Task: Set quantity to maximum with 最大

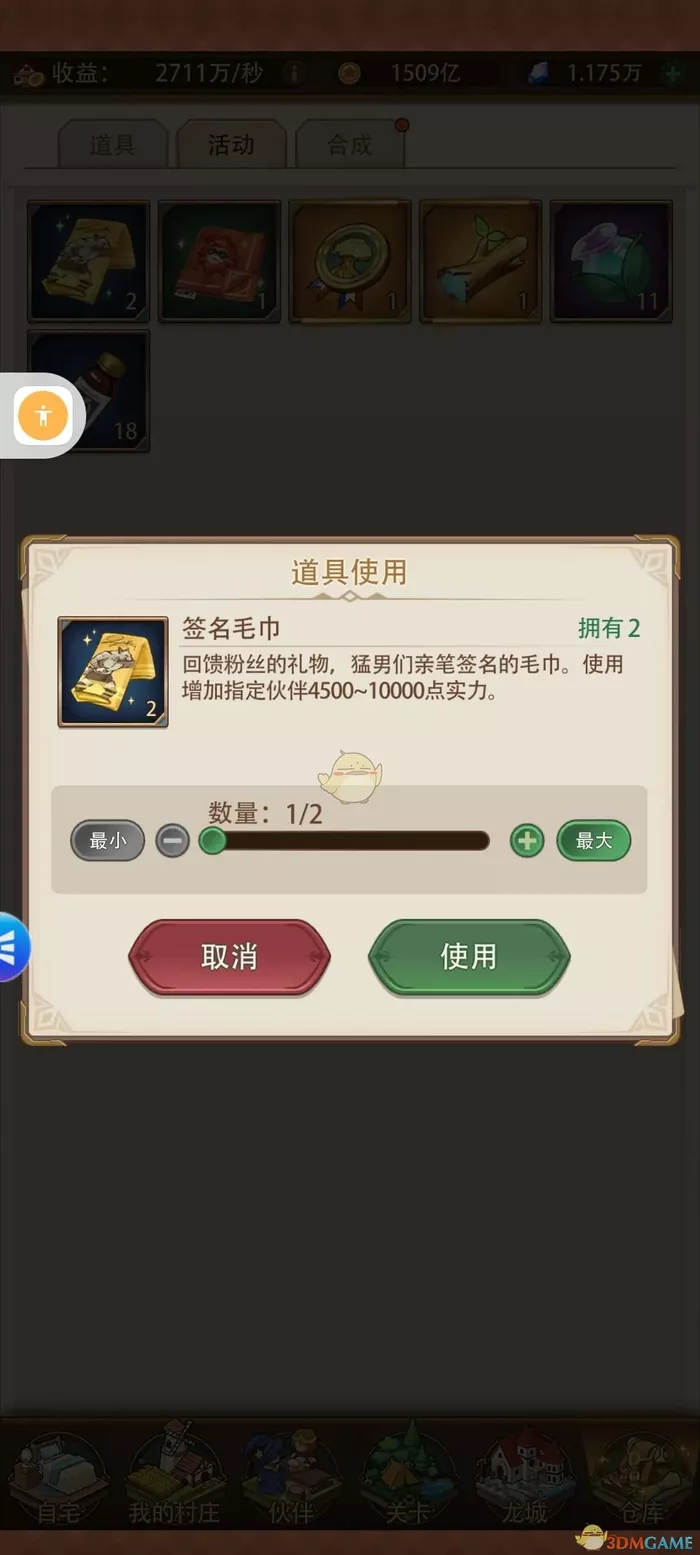Action: click(x=594, y=841)
